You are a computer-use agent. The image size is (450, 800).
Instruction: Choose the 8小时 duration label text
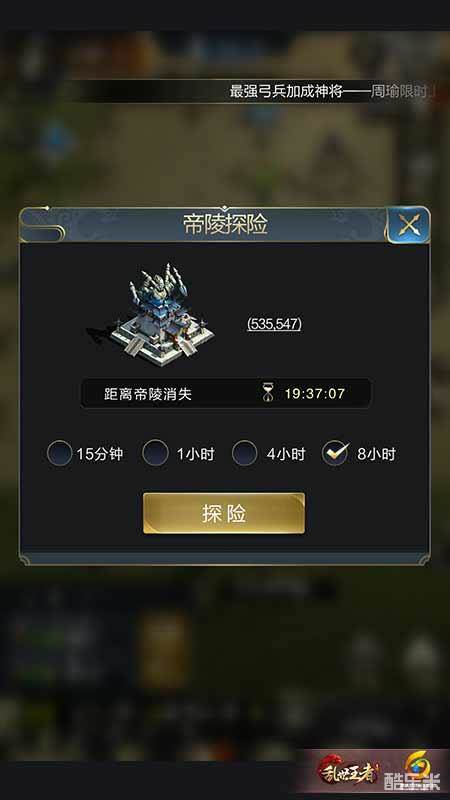pyautogui.click(x=376, y=454)
